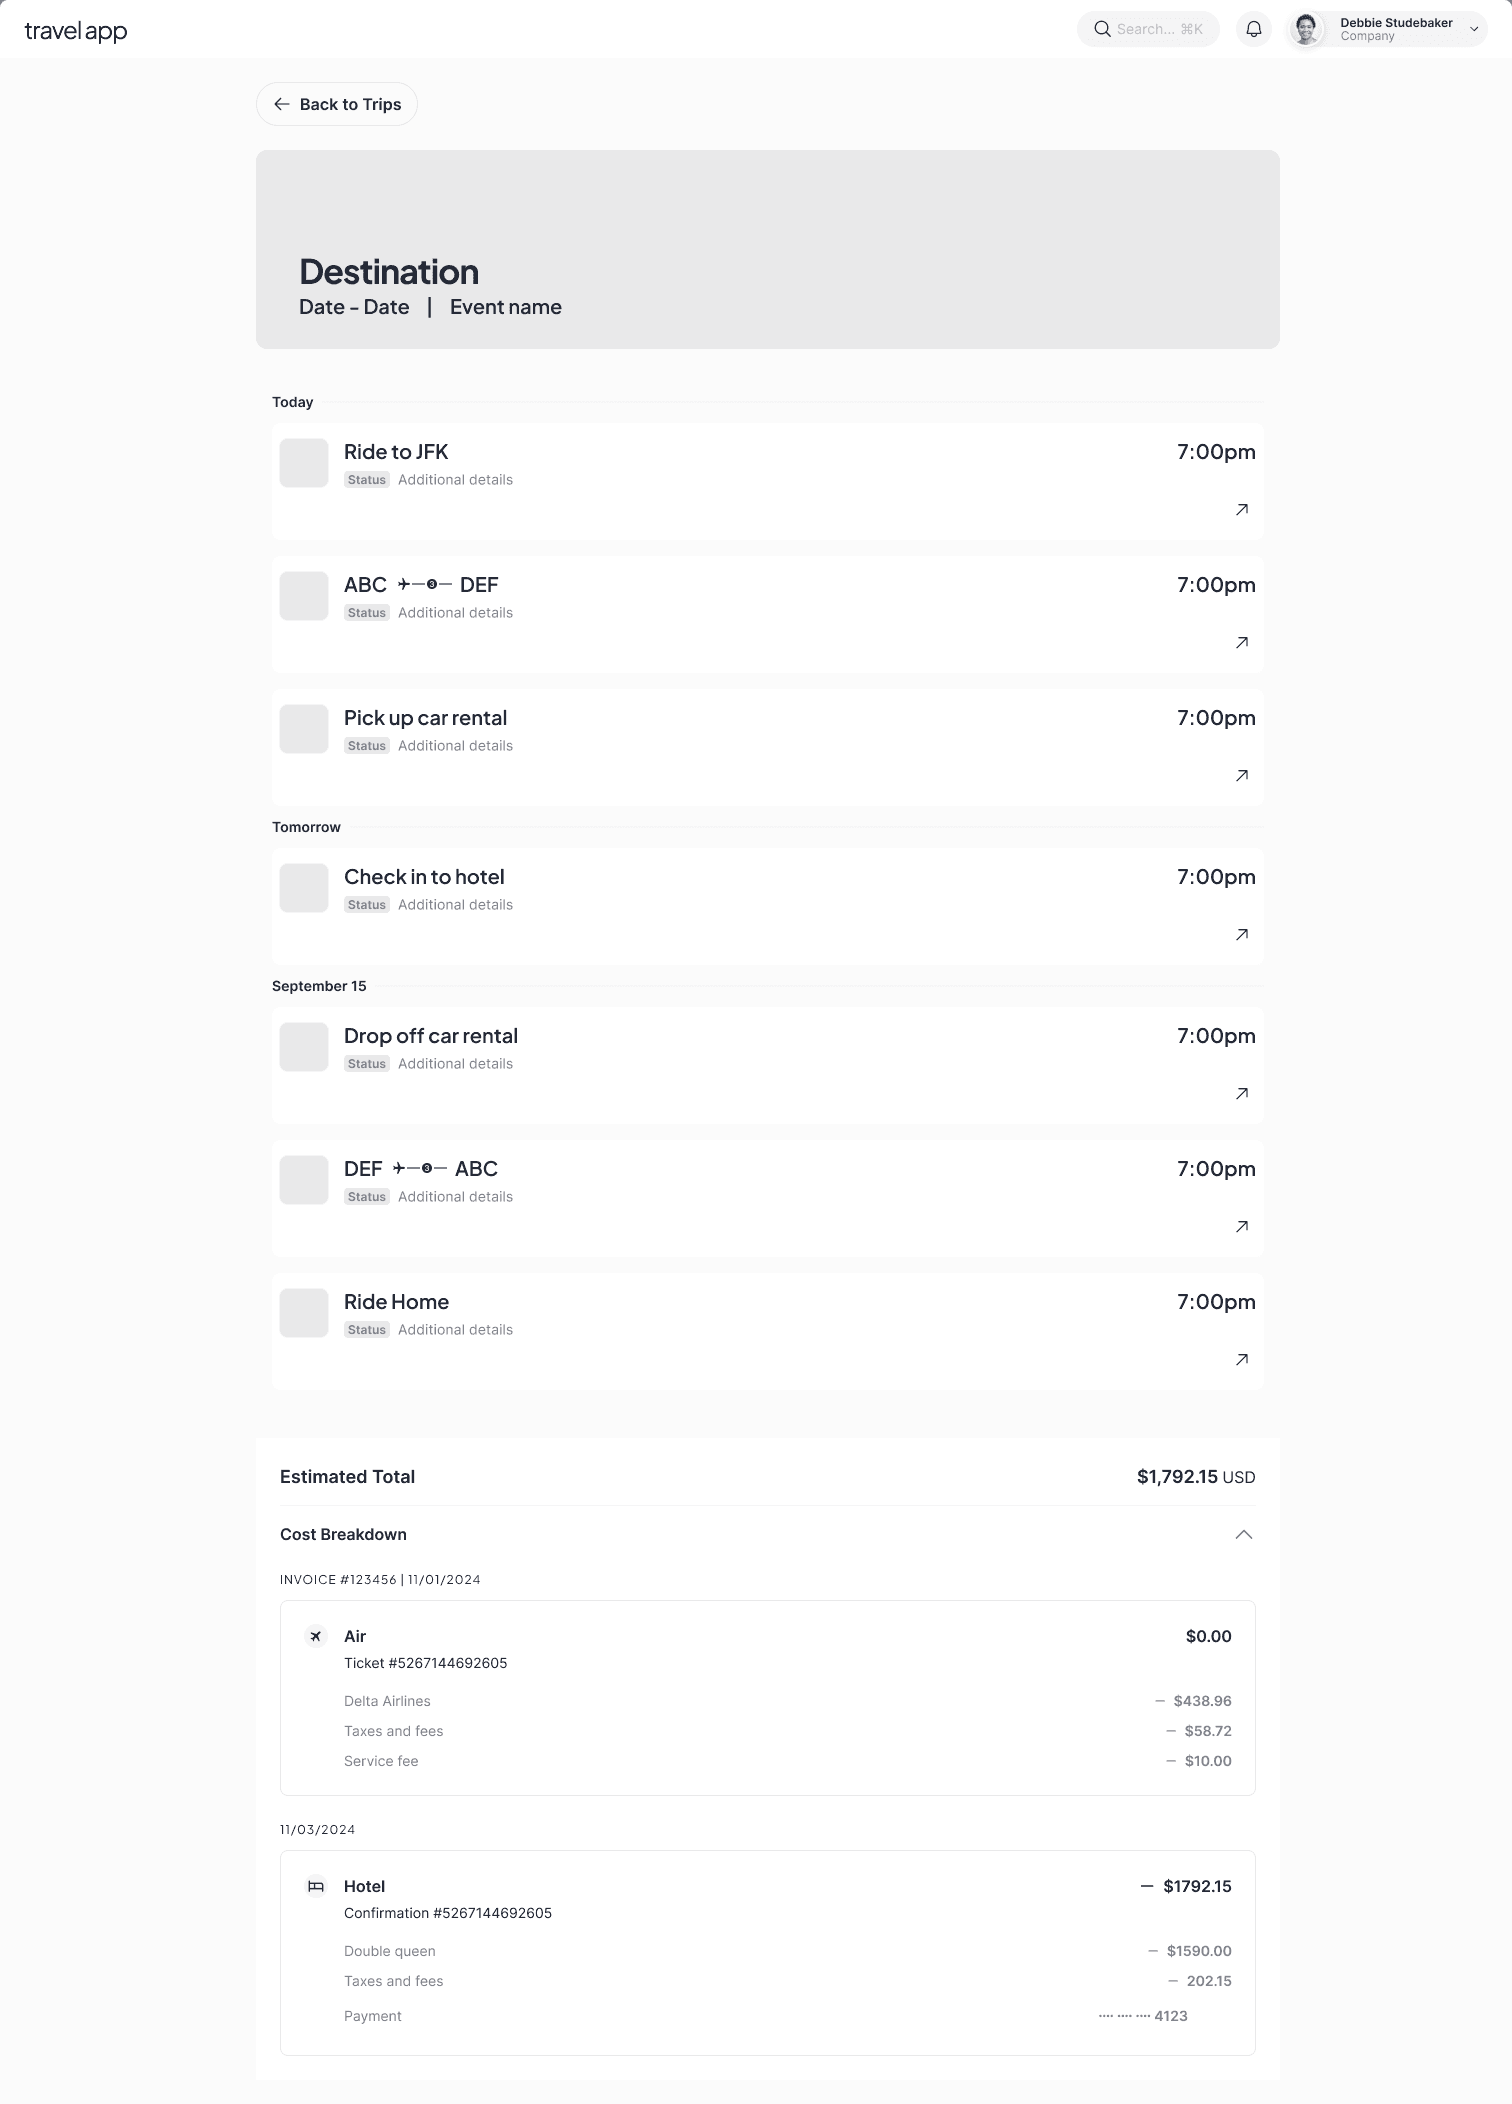1512x2104 pixels.
Task: Click the notification bell icon
Action: pyautogui.click(x=1254, y=29)
